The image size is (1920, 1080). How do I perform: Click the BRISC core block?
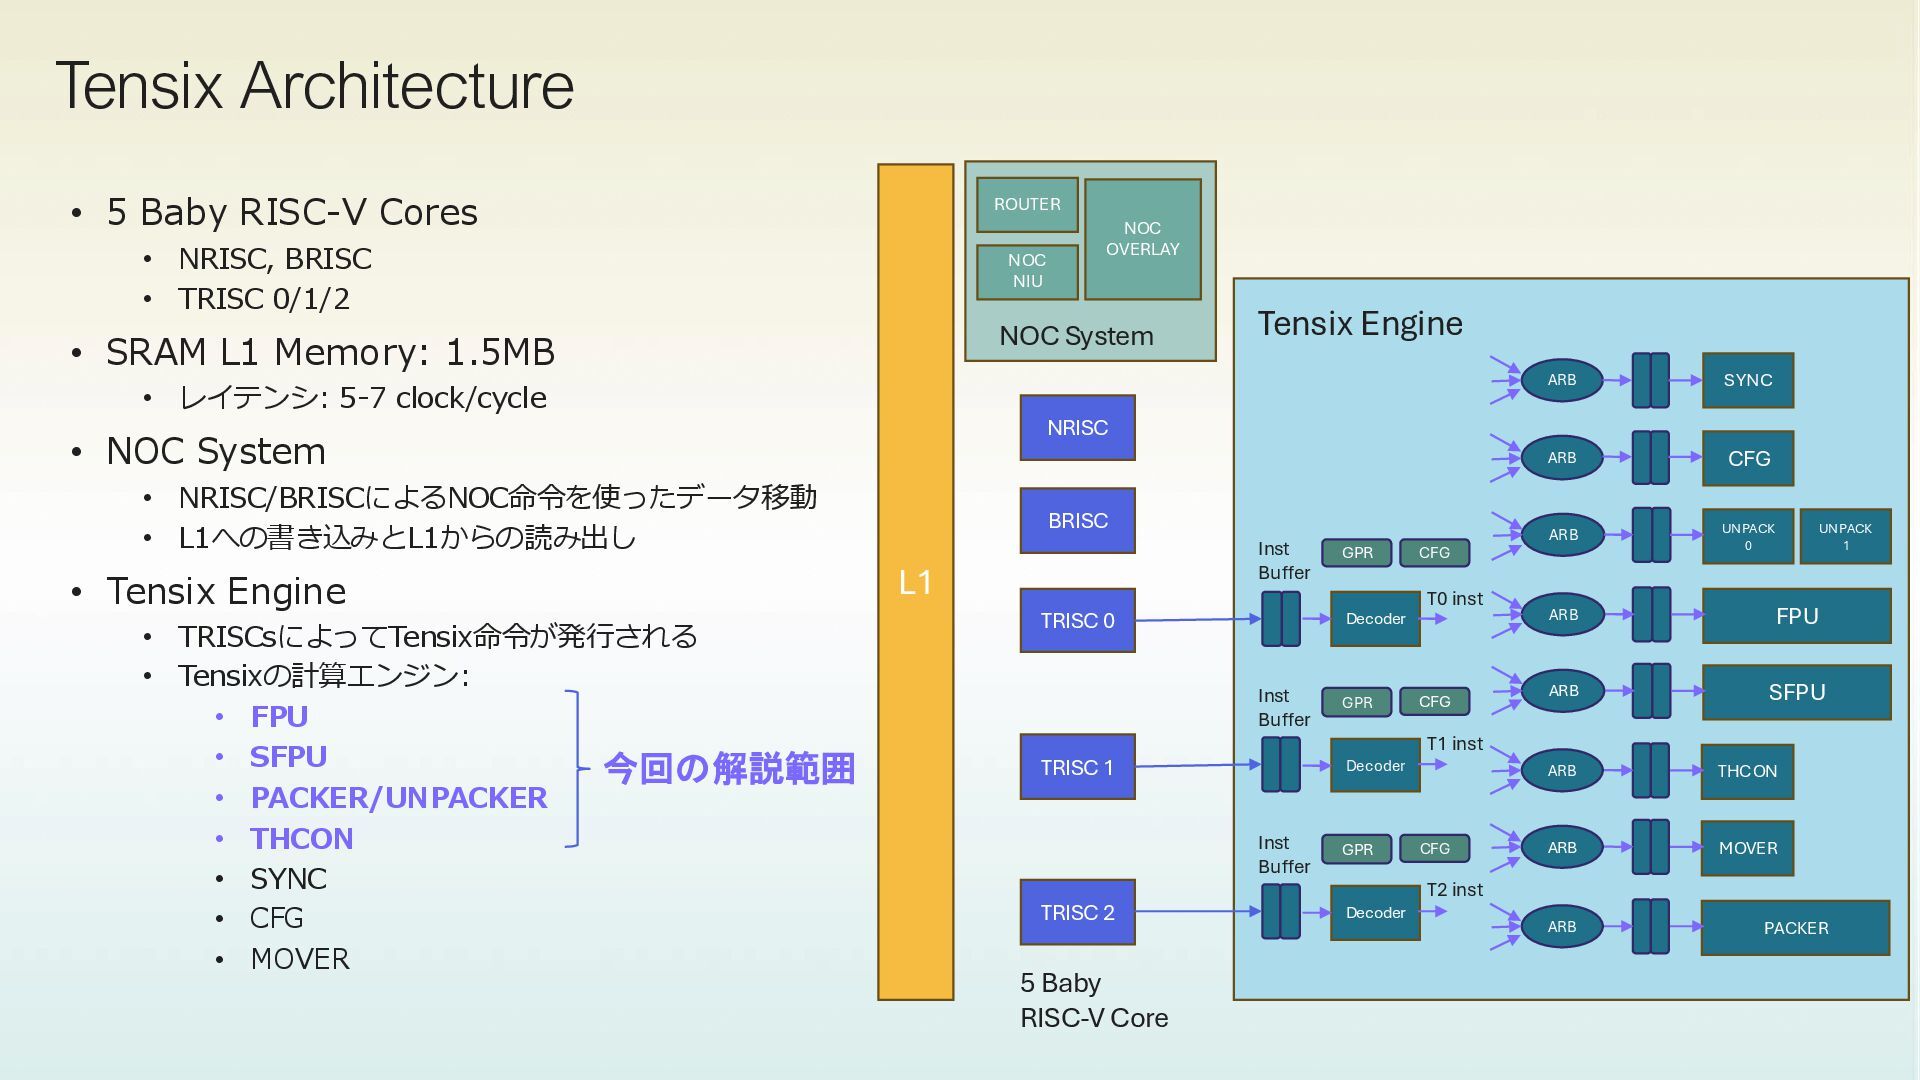coord(1077,521)
